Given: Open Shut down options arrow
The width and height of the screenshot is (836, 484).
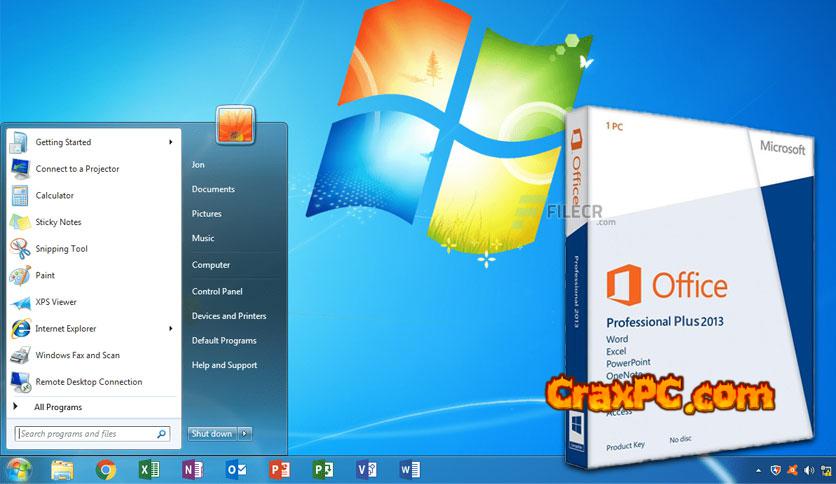Looking at the screenshot, I should (245, 434).
